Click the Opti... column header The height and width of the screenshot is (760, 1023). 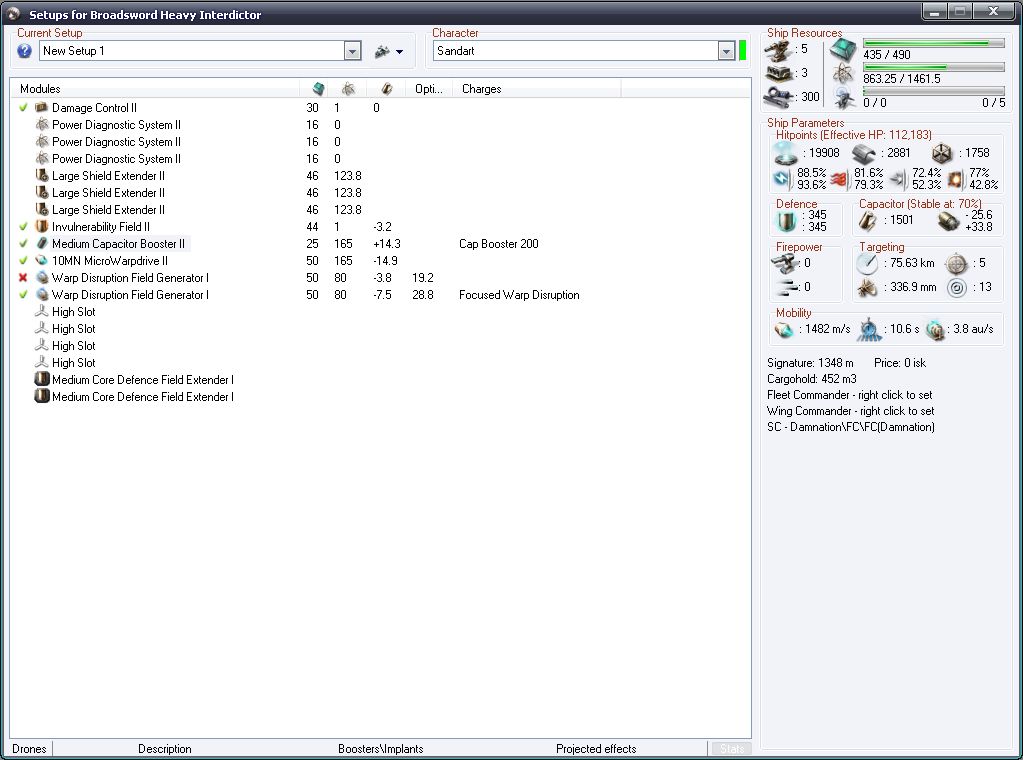tap(429, 89)
